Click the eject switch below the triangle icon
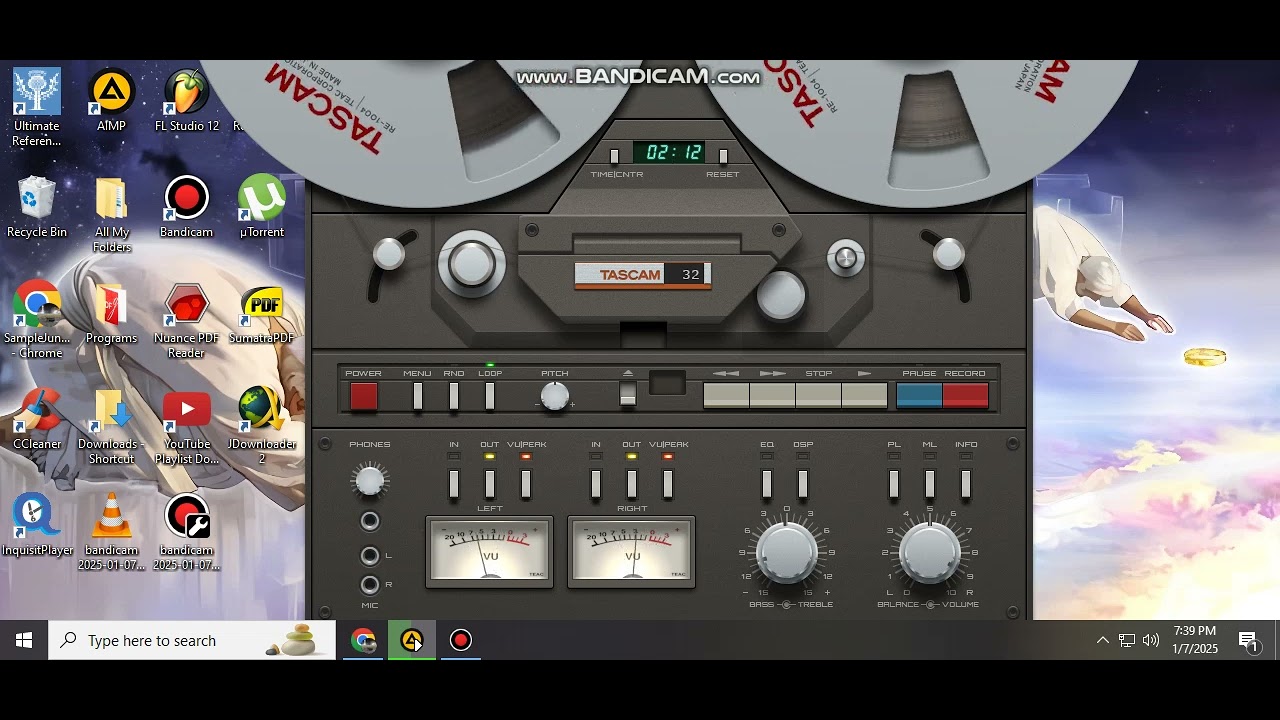 point(628,394)
